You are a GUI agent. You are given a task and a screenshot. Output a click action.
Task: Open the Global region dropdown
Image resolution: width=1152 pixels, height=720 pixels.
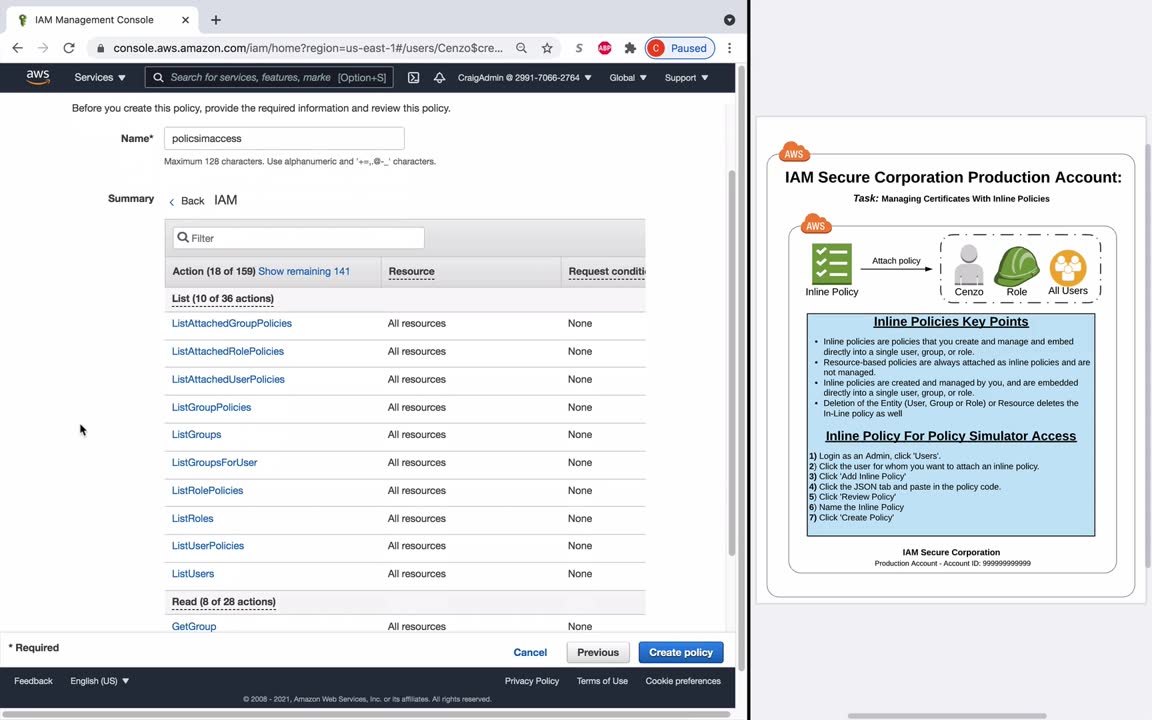coord(627,77)
